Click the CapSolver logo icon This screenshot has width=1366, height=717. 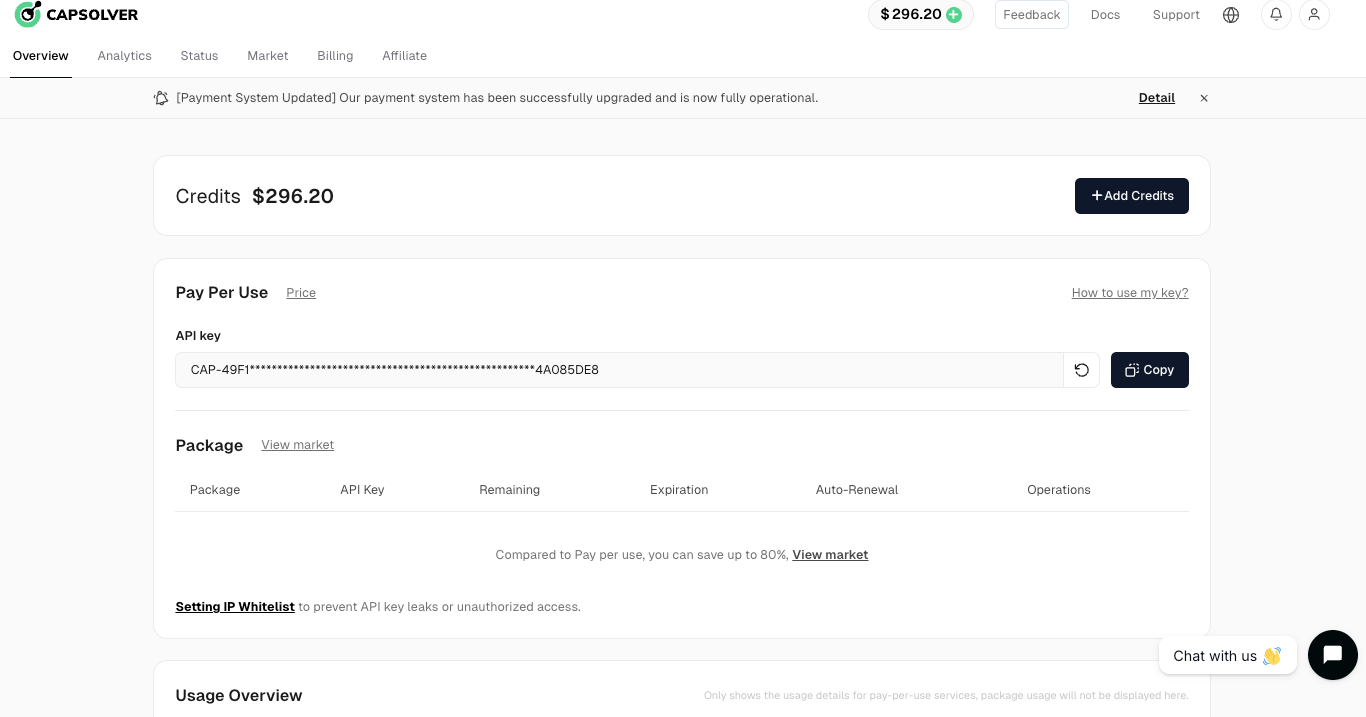[28, 14]
